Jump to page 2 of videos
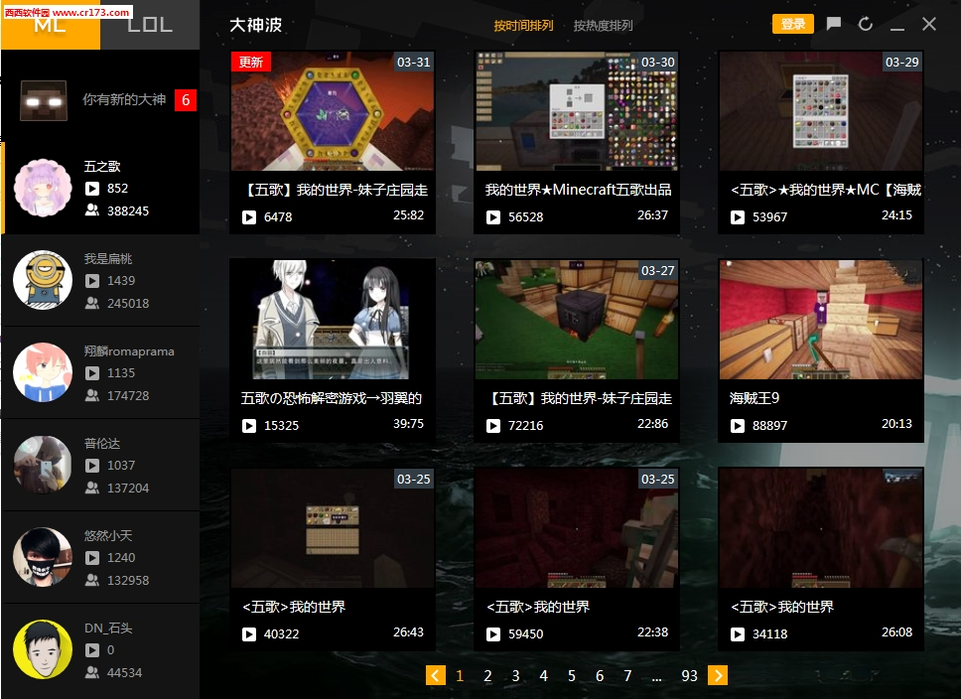Screen dimensions: 961x699 [487, 676]
